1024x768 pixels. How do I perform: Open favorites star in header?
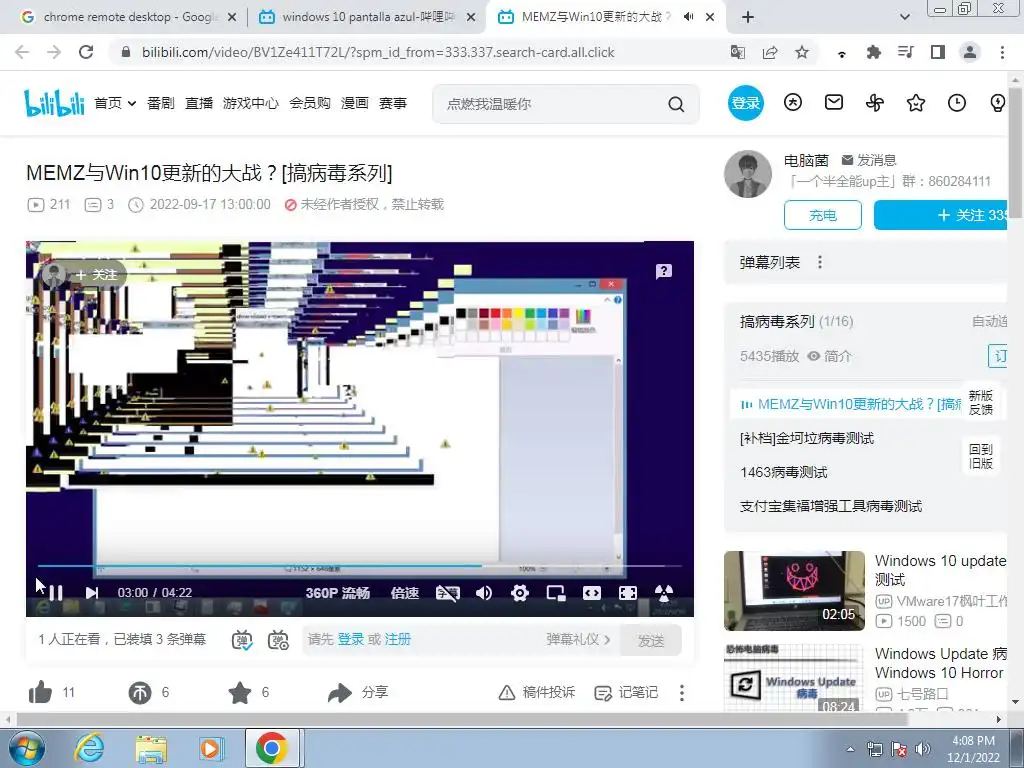pyautogui.click(x=916, y=103)
